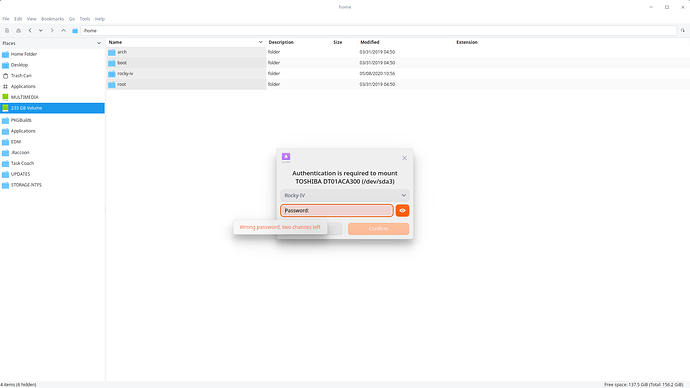The height and width of the screenshot is (388, 690).
Task: Click the 4 items hidden status text
Action: pos(18,384)
